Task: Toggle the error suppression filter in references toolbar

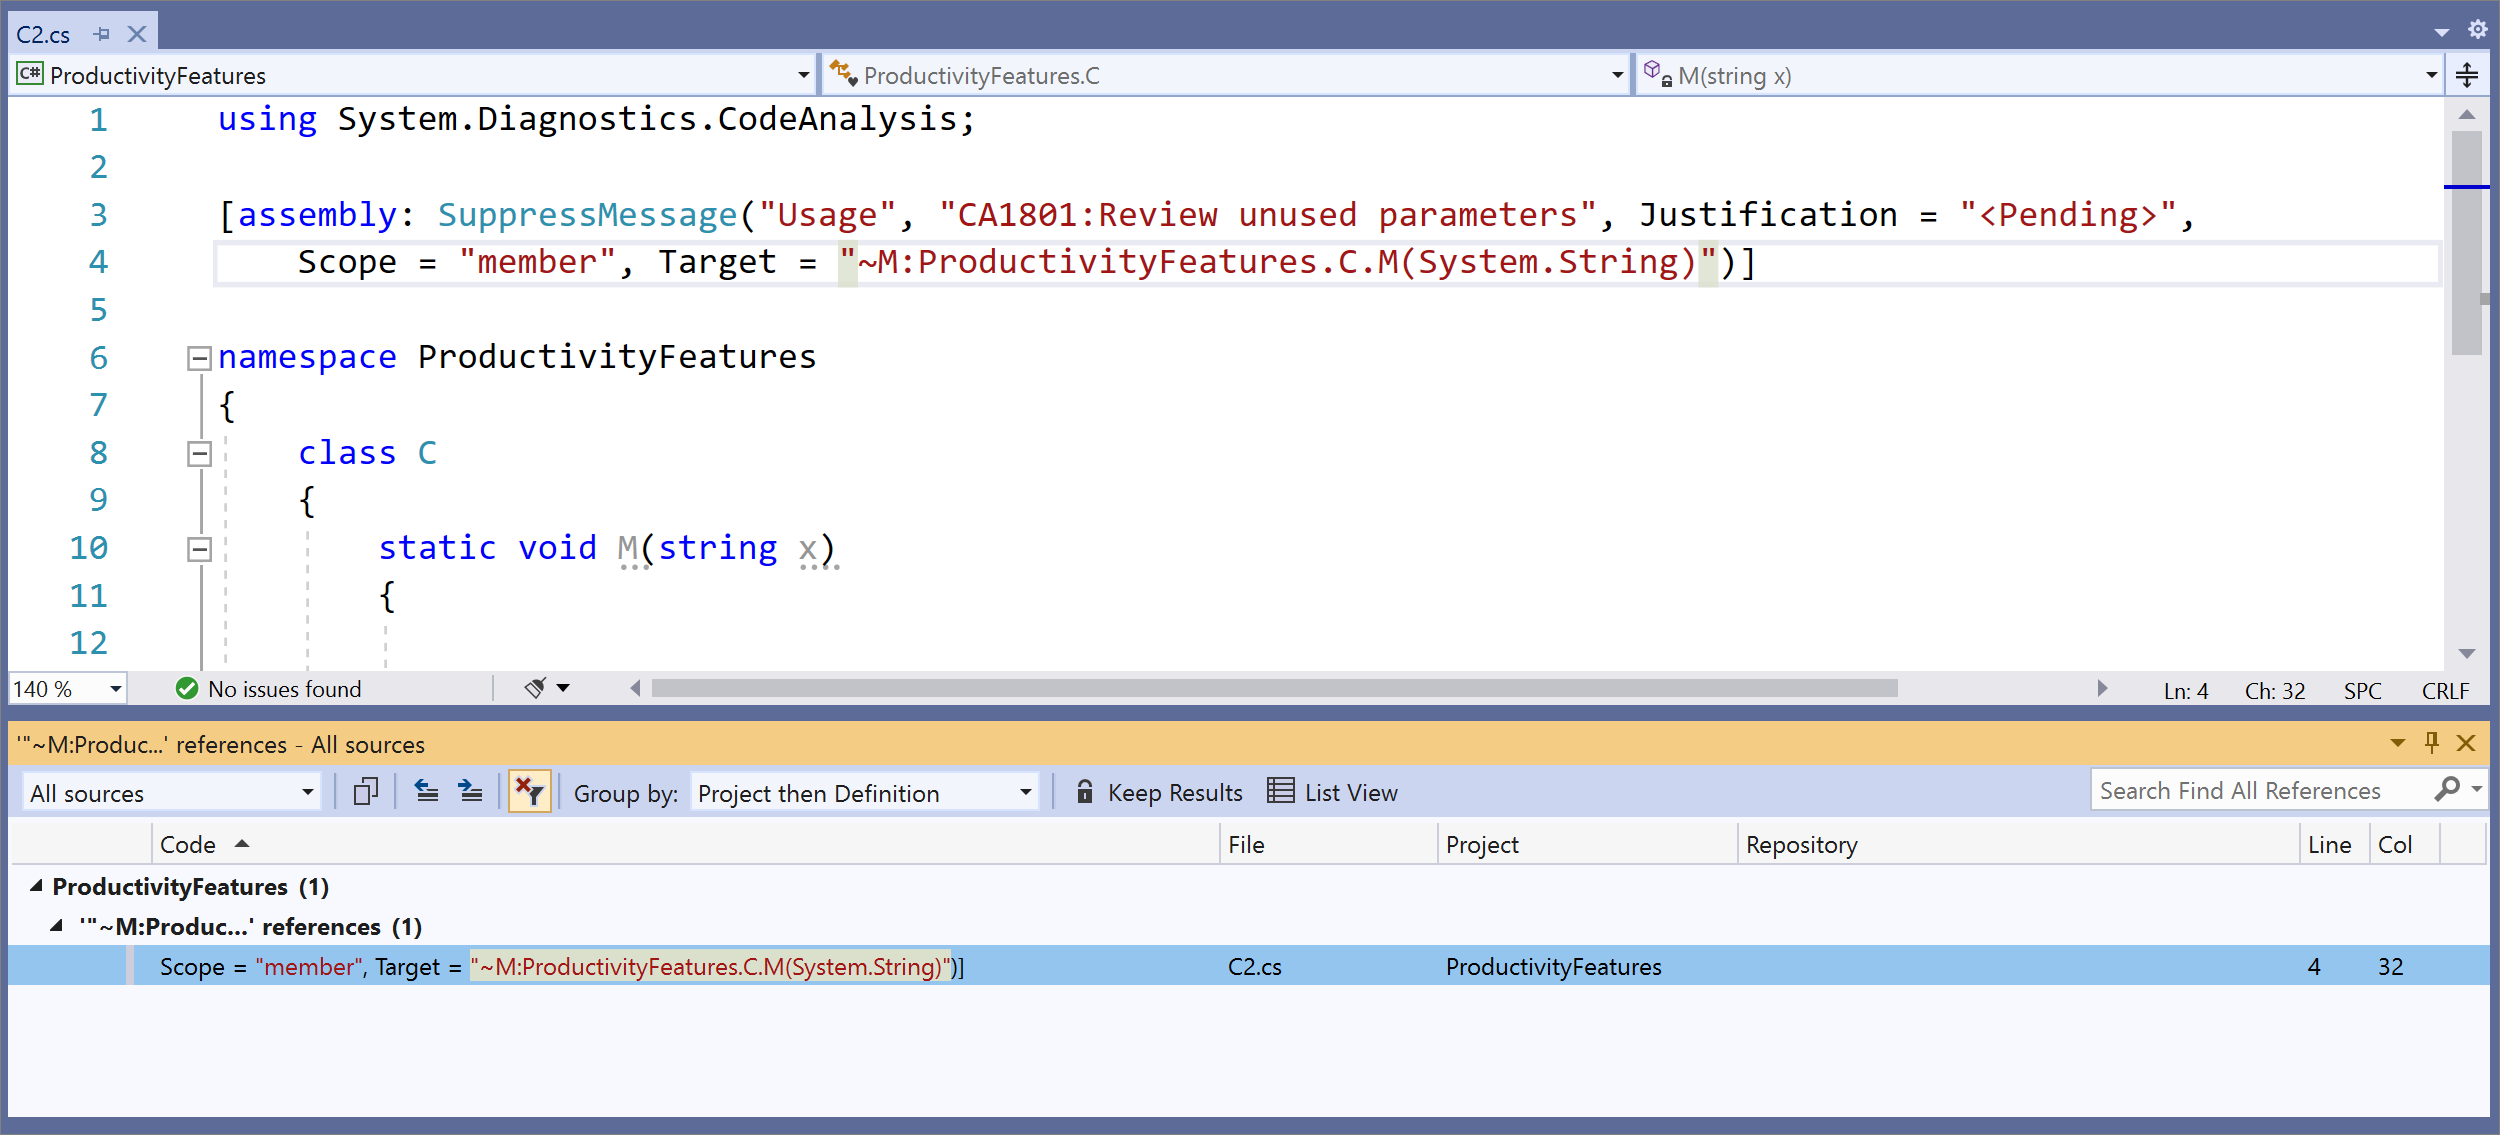Action: pos(533,792)
